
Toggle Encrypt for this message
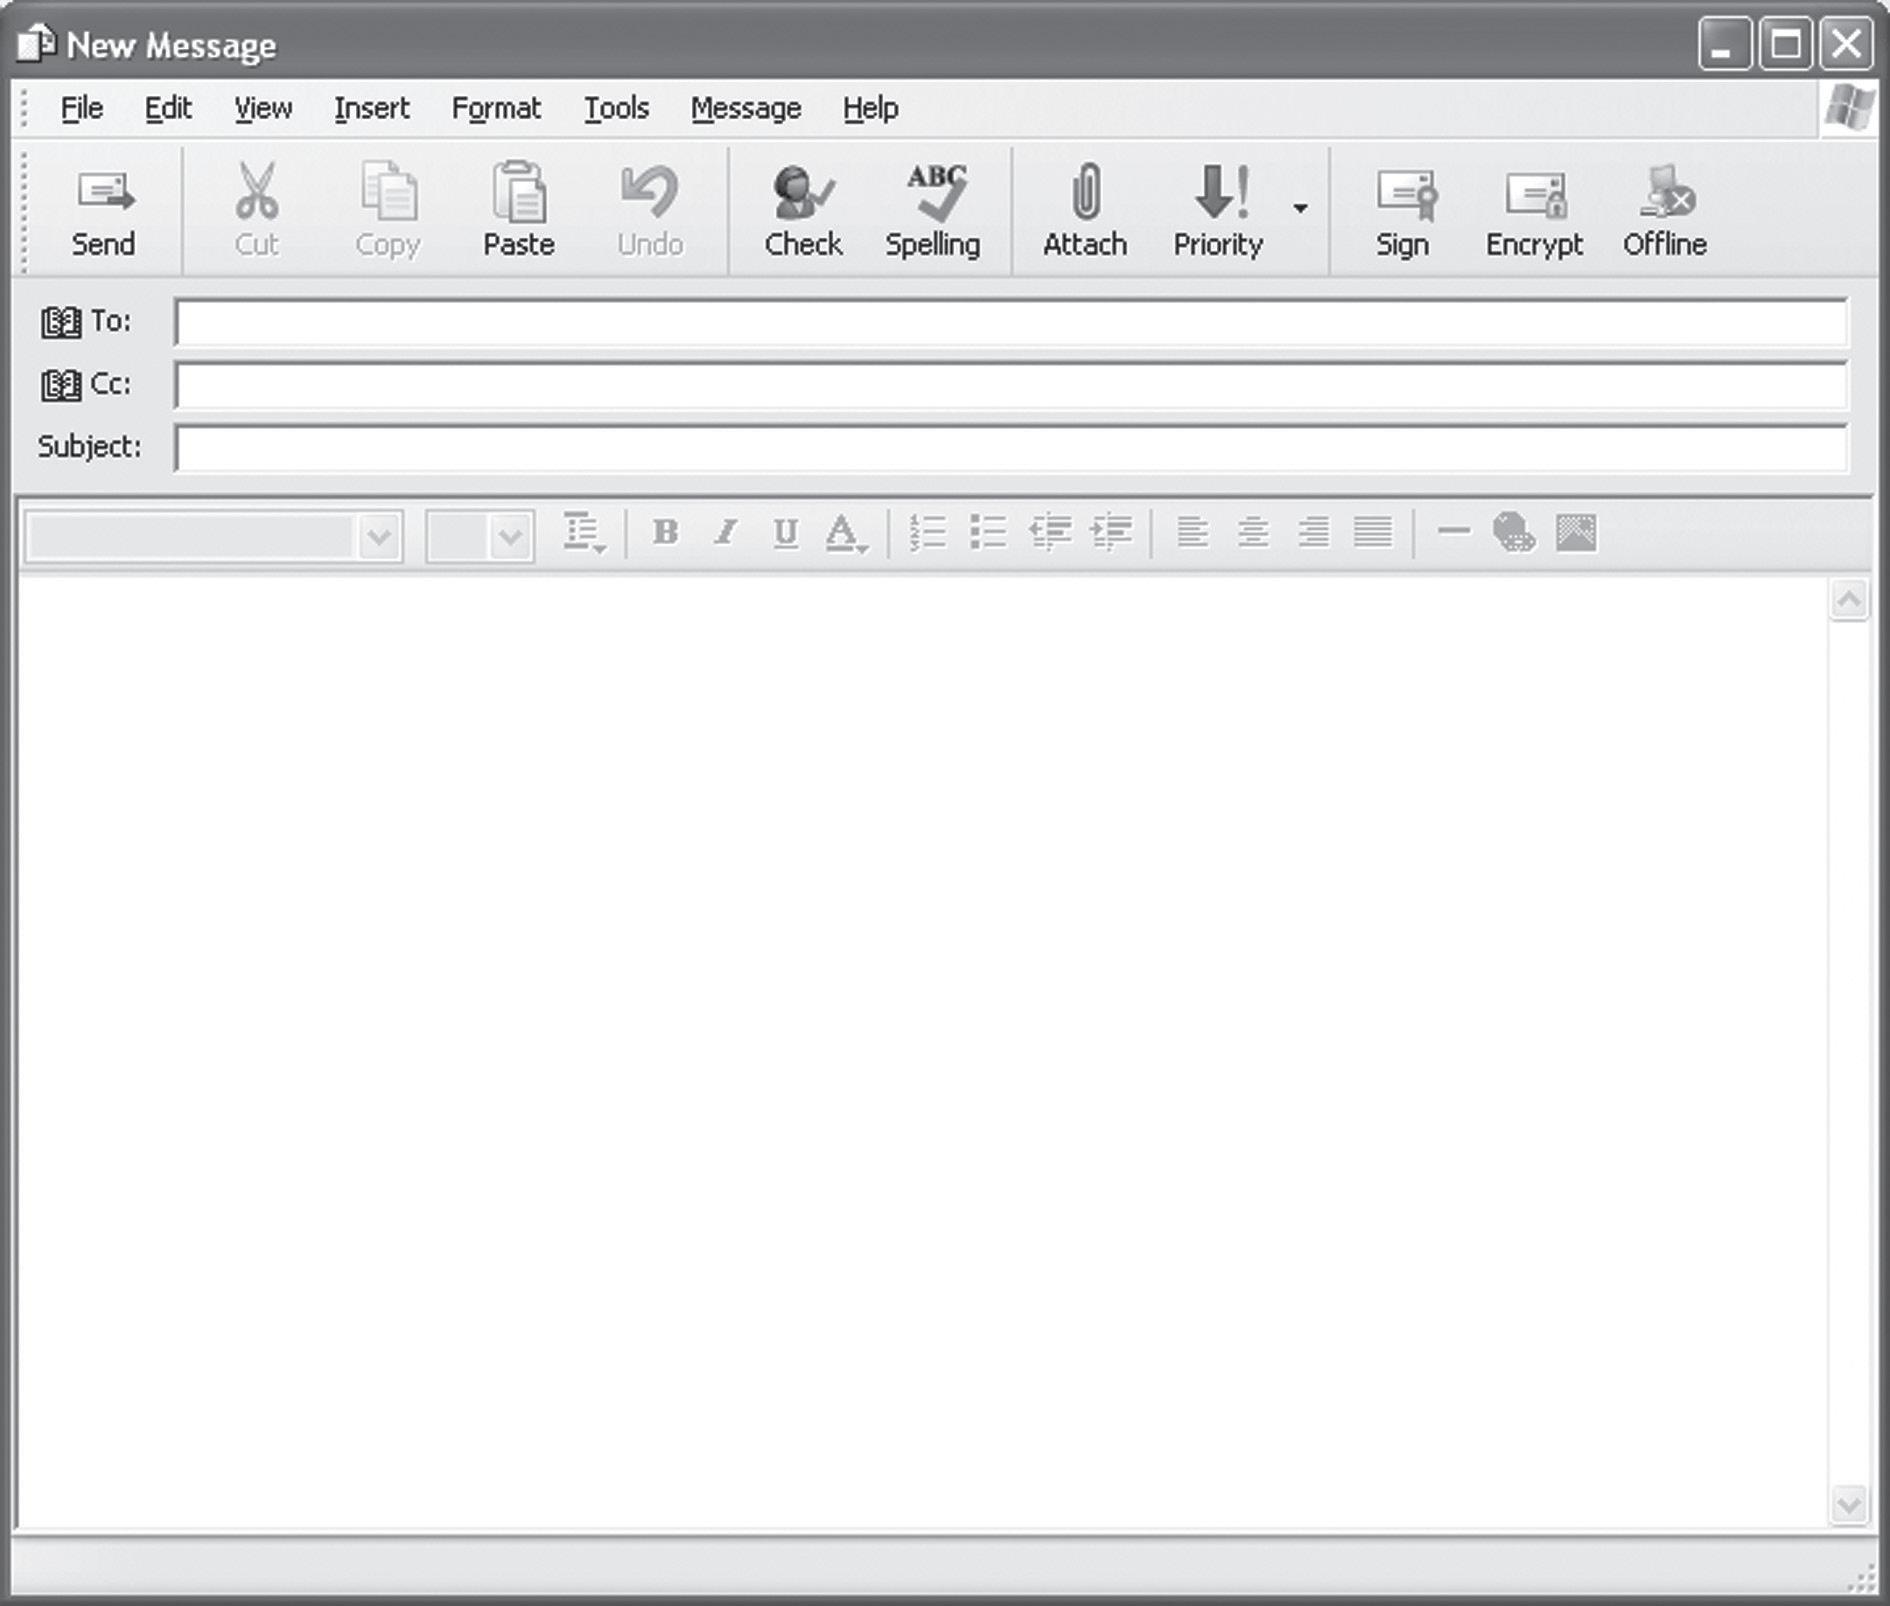coord(1534,211)
